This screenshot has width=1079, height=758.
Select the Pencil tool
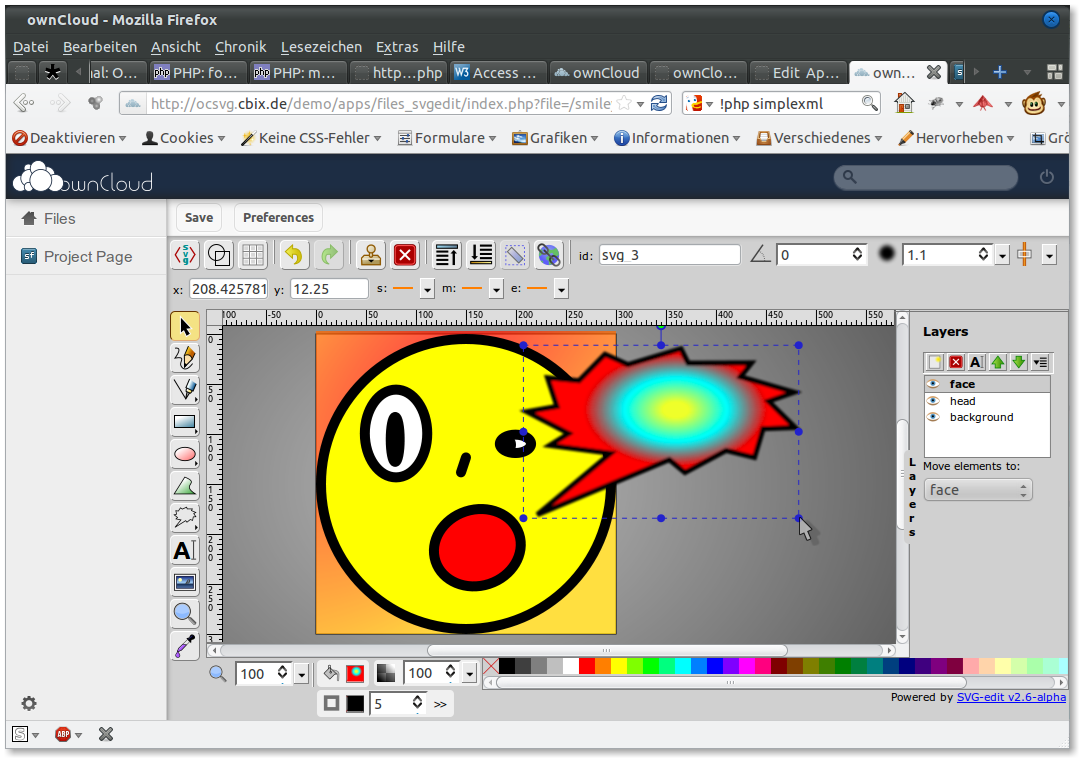(x=184, y=357)
